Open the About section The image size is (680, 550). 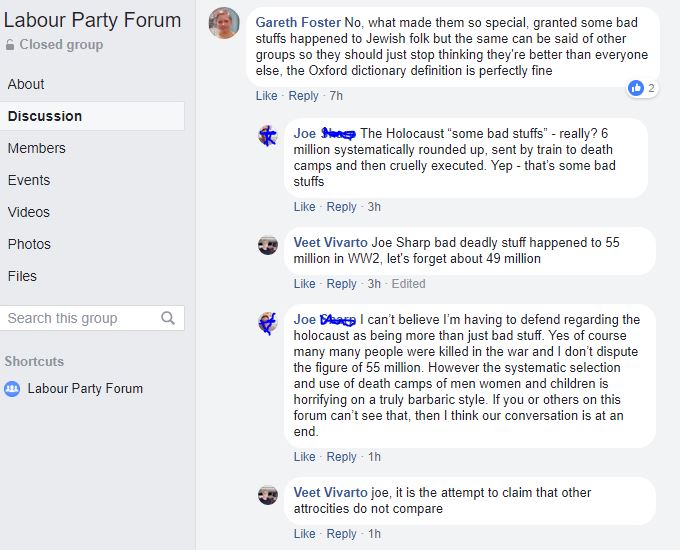[26, 84]
